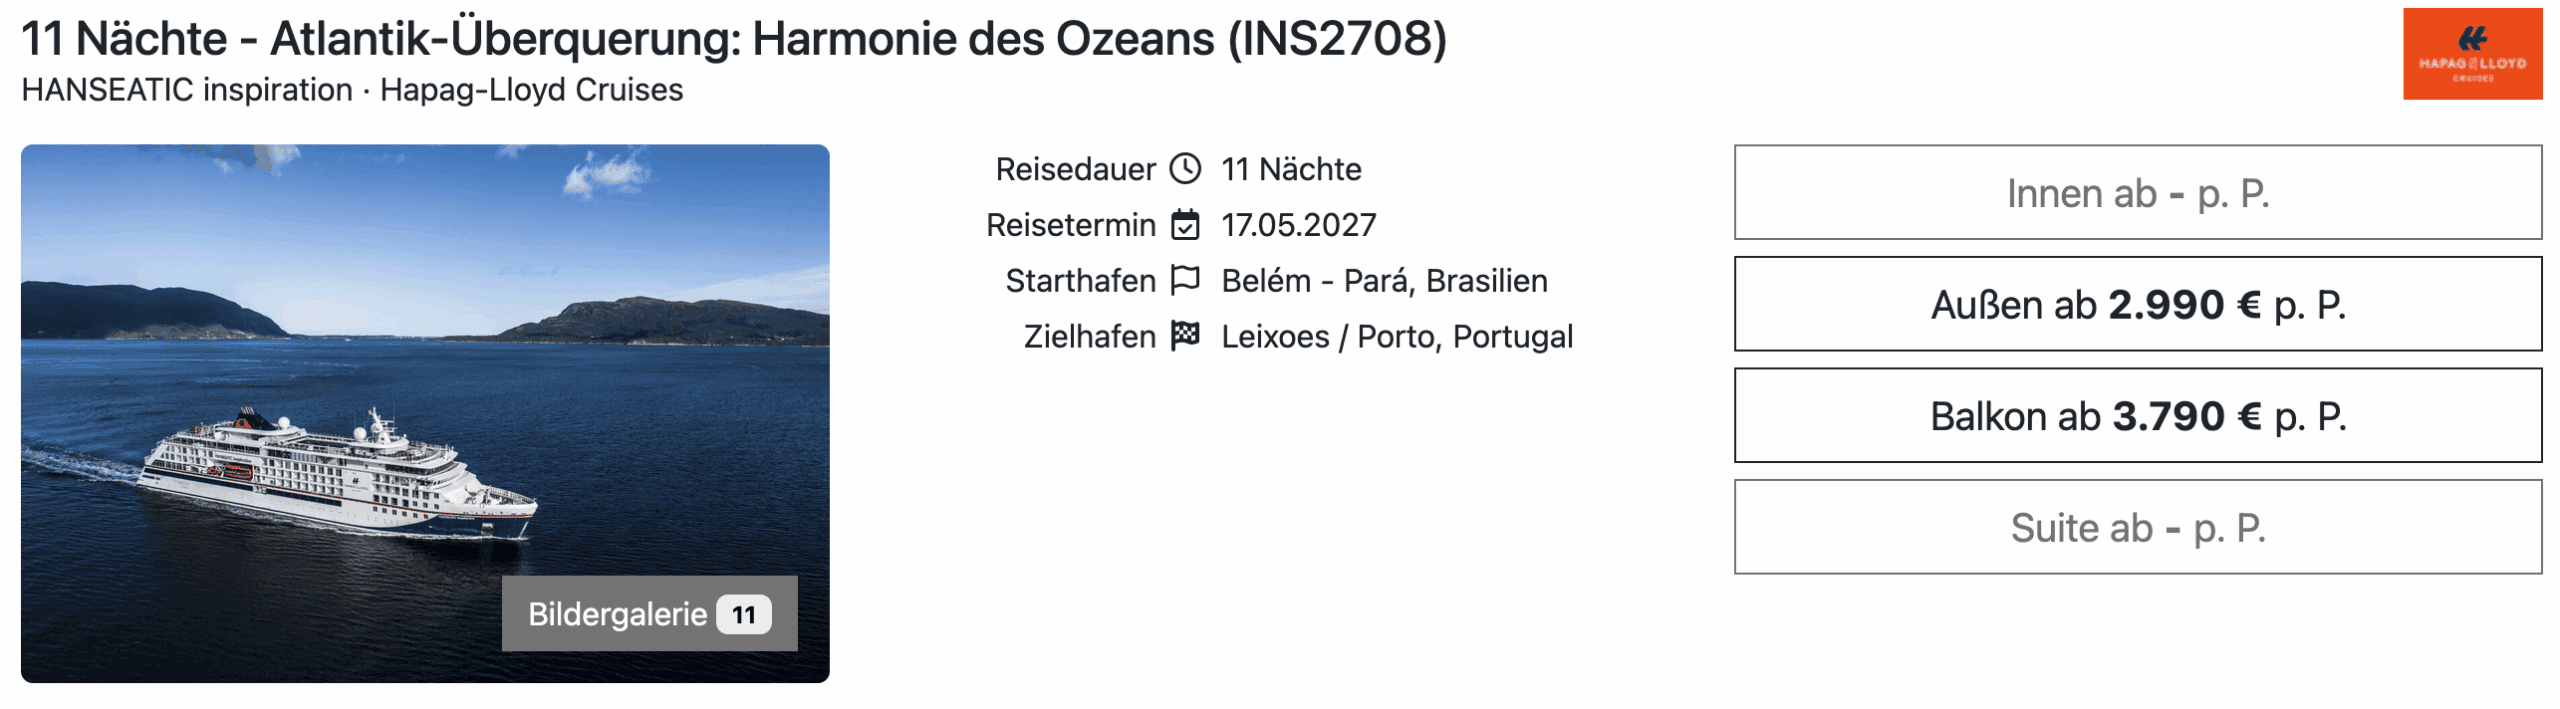Click the 11 Nächte duration value
2560x709 pixels.
pos(1290,169)
